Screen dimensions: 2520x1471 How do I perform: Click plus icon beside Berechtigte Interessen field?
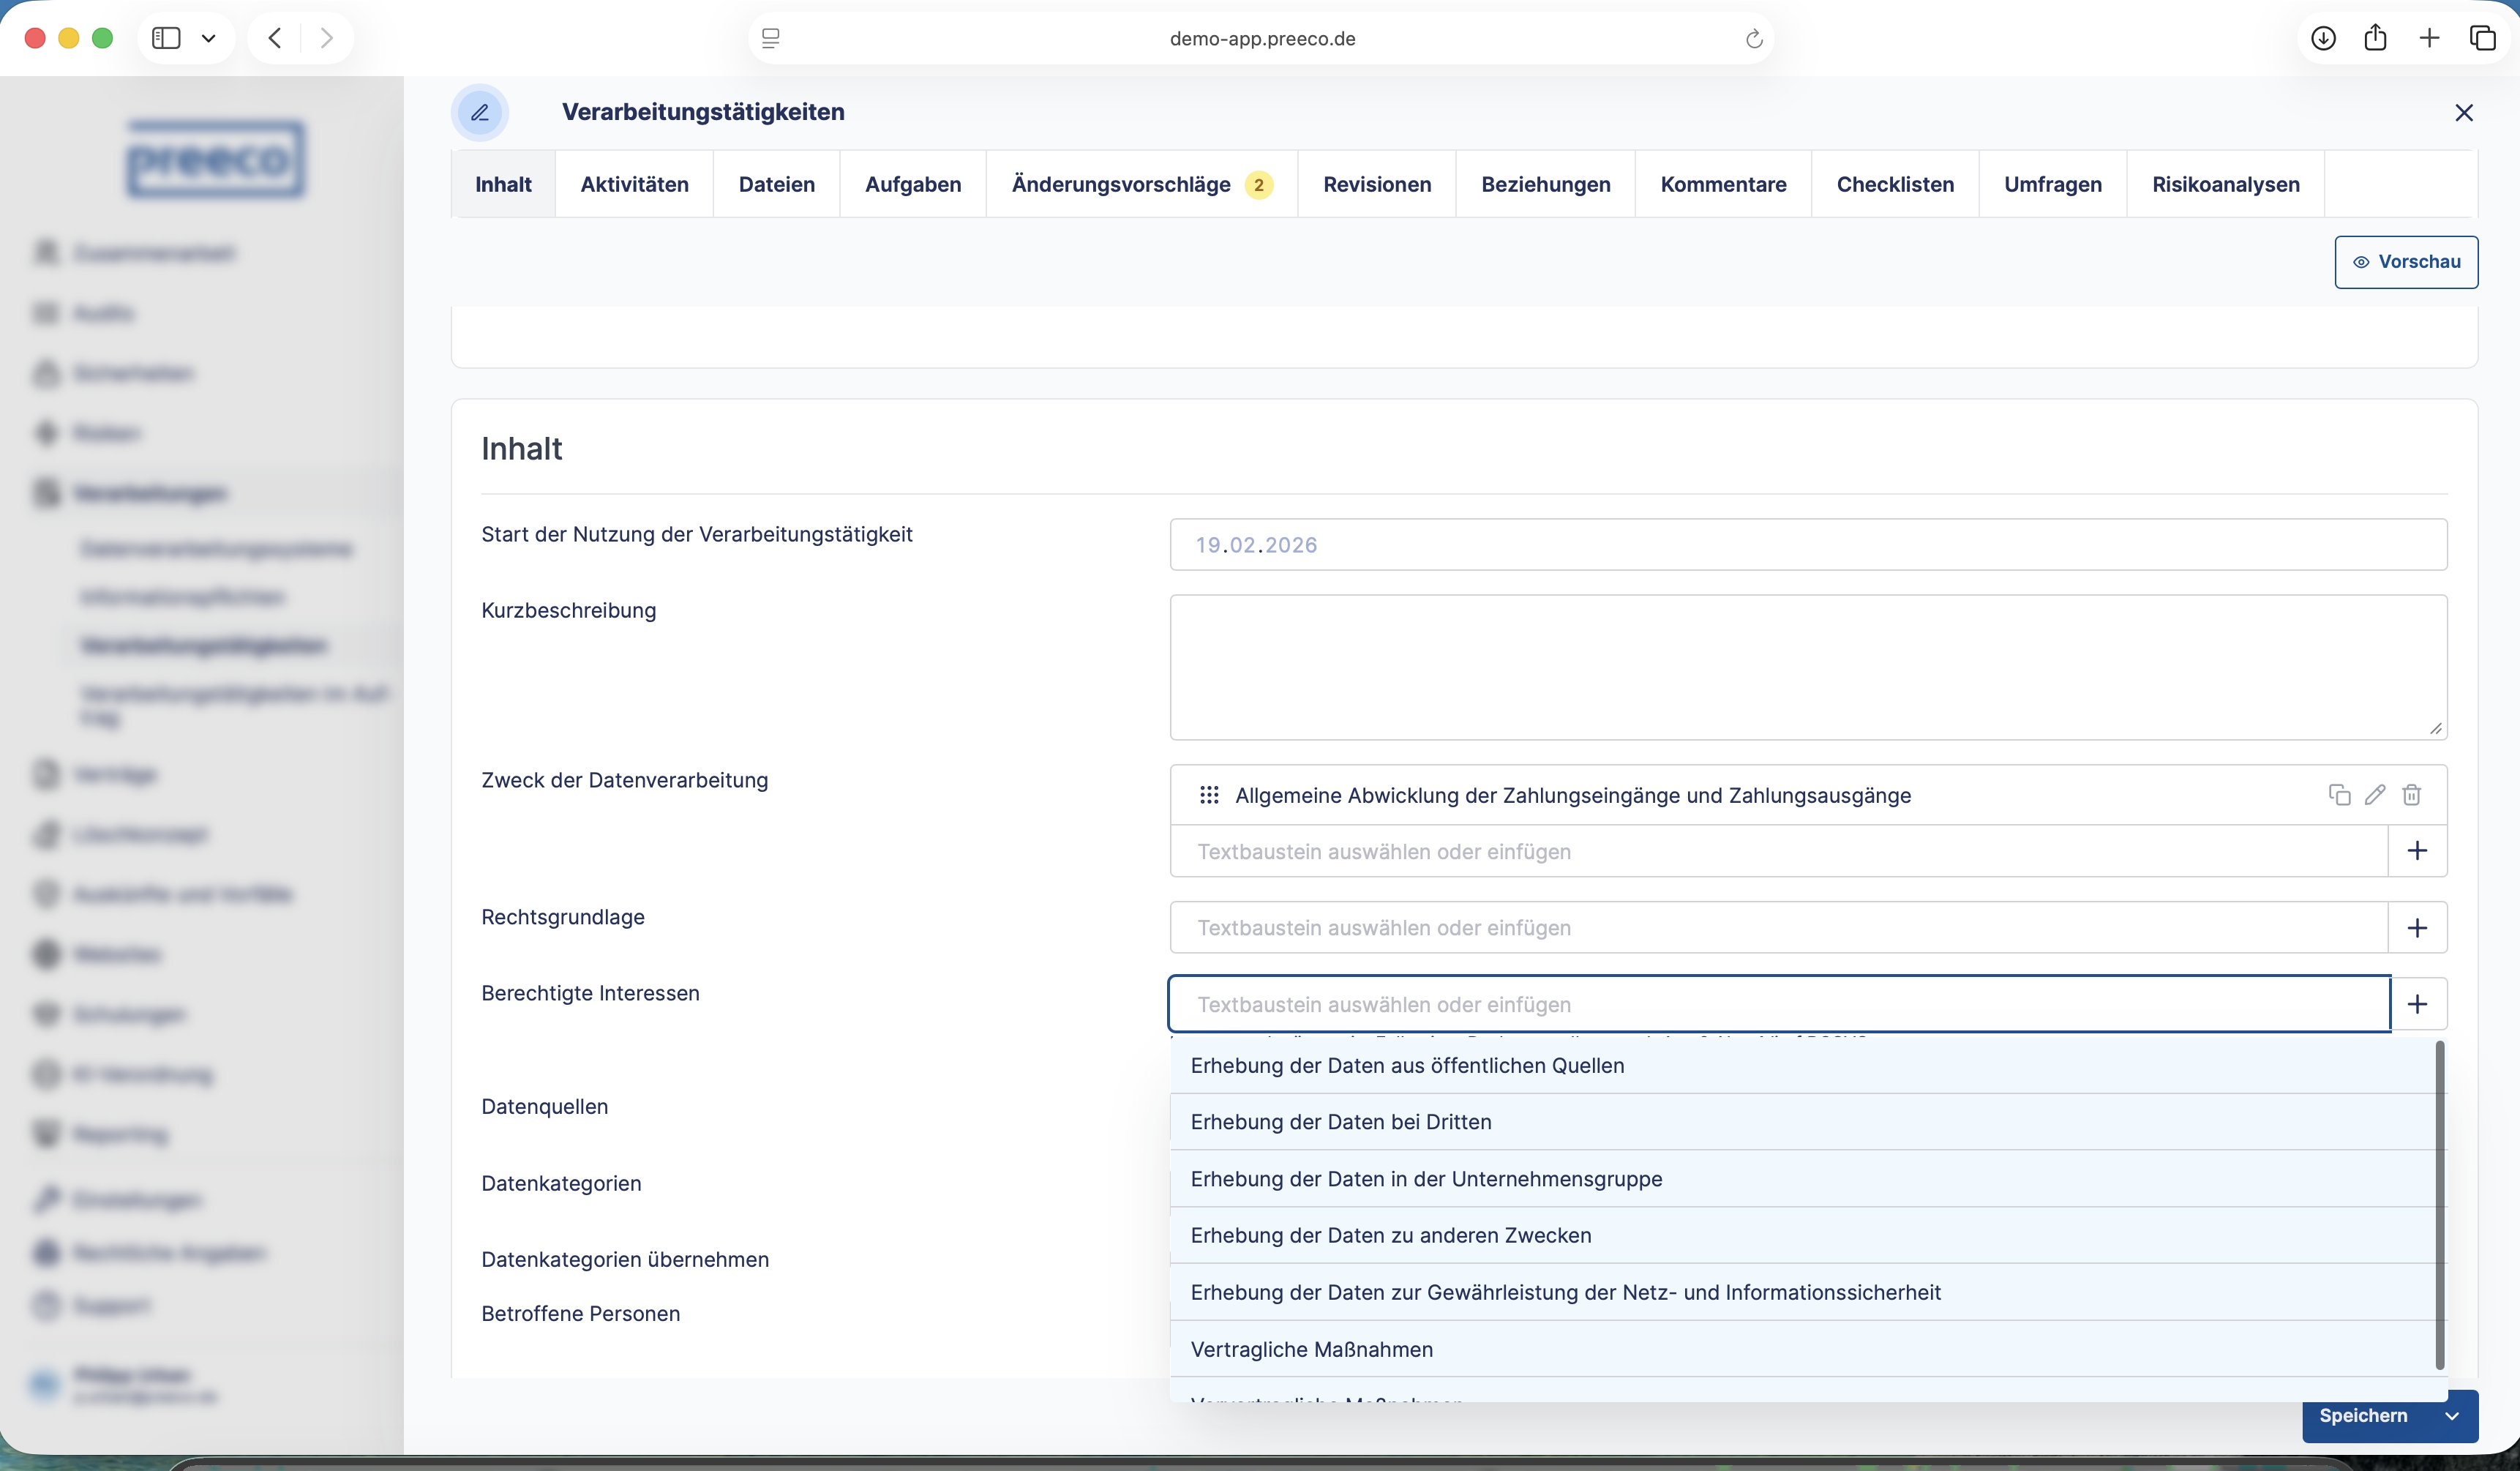point(2417,1004)
